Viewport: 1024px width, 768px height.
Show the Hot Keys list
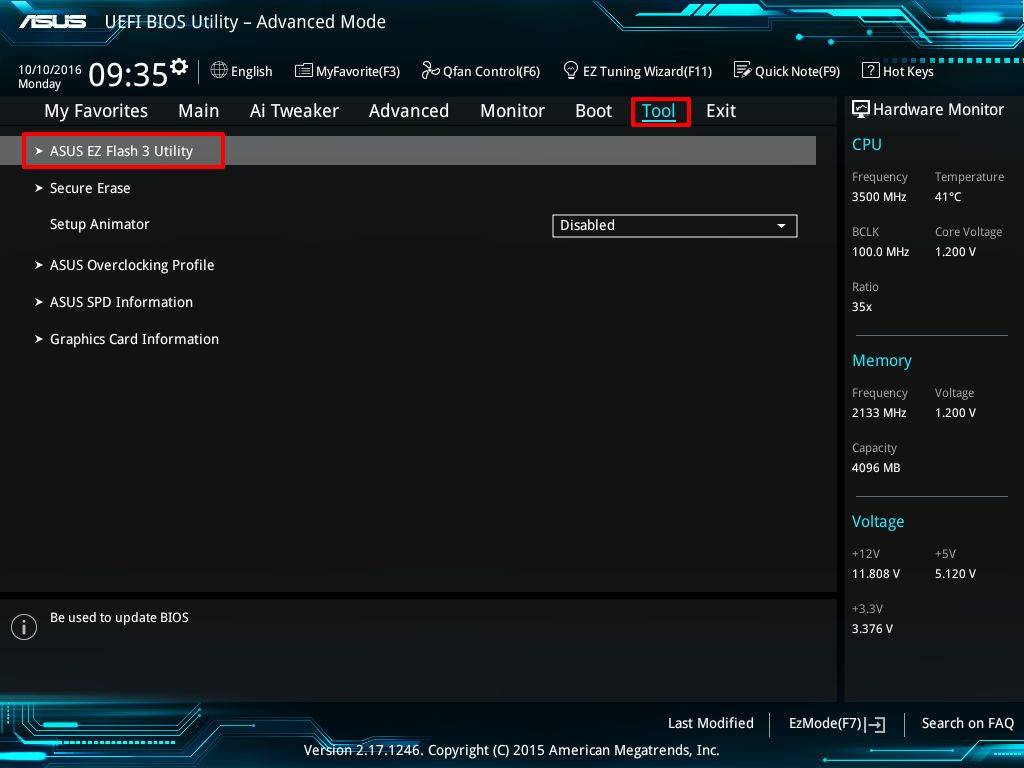908,71
